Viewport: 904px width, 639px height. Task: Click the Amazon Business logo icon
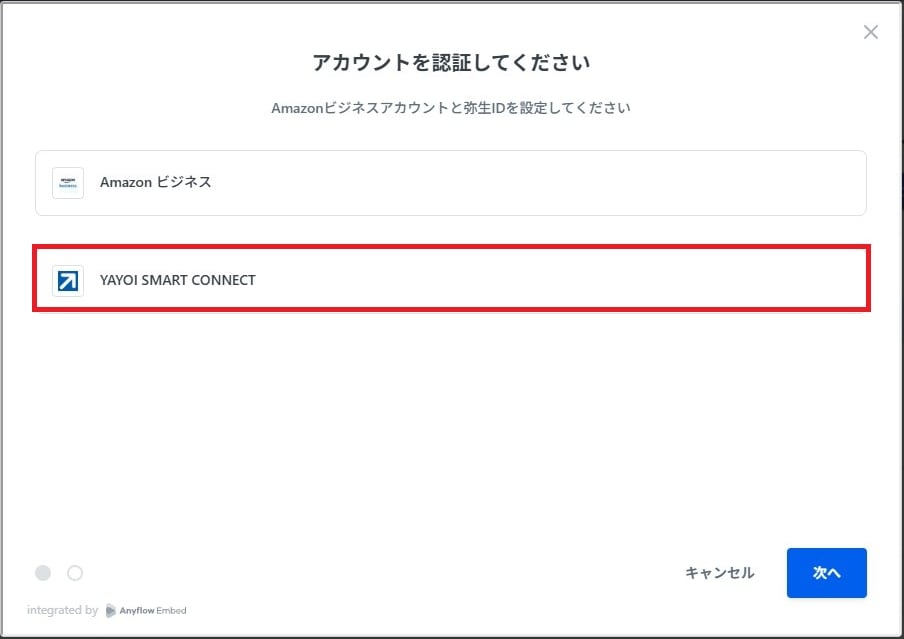[68, 183]
